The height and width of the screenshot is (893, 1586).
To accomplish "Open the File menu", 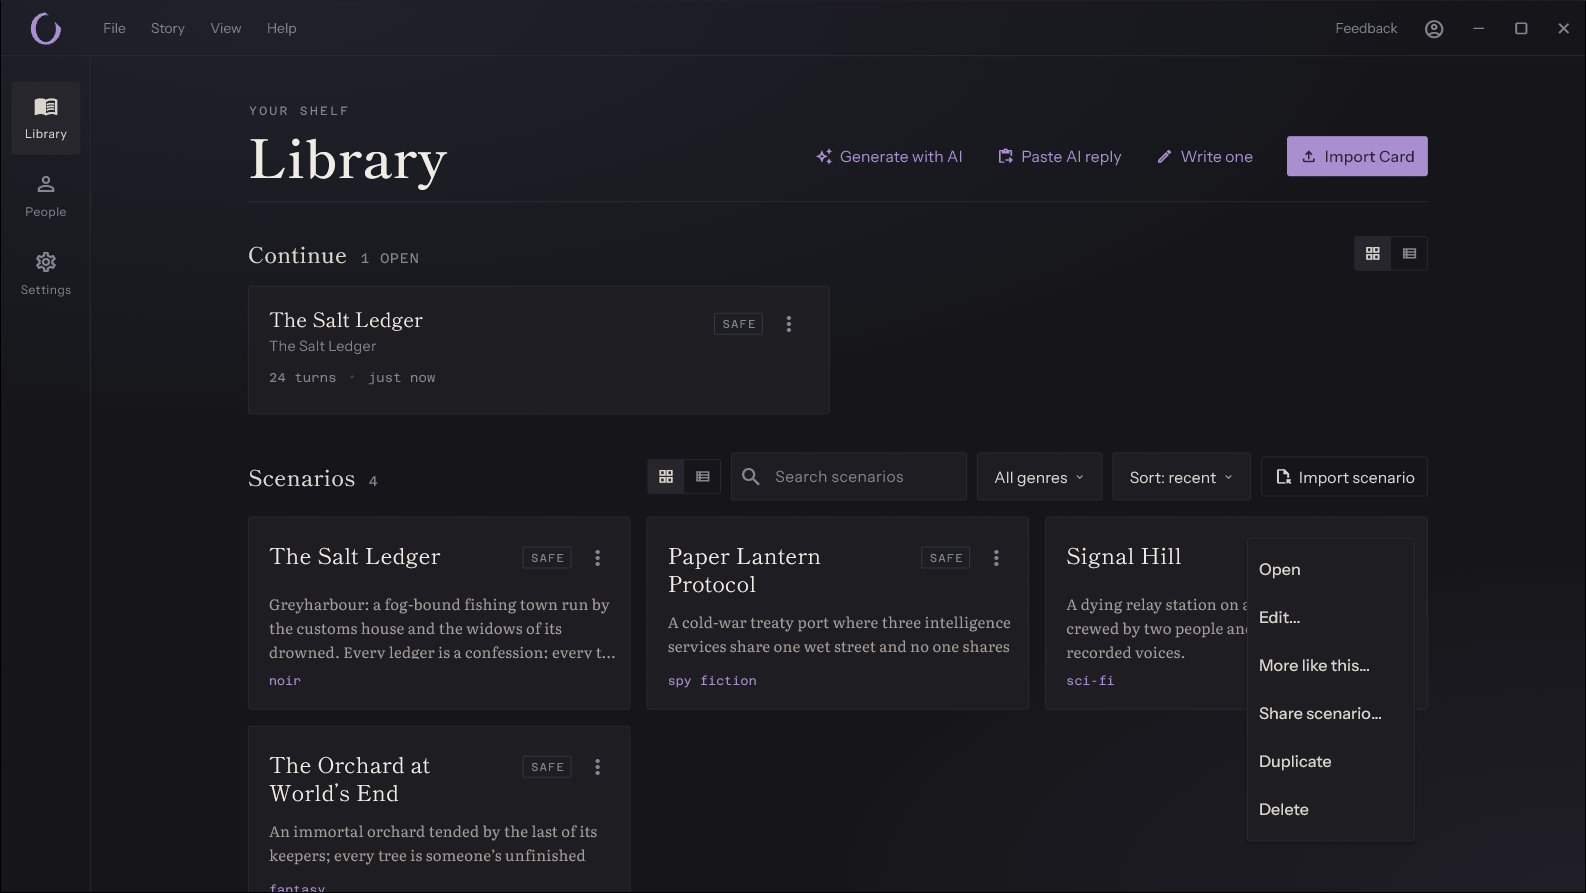I will pos(114,29).
